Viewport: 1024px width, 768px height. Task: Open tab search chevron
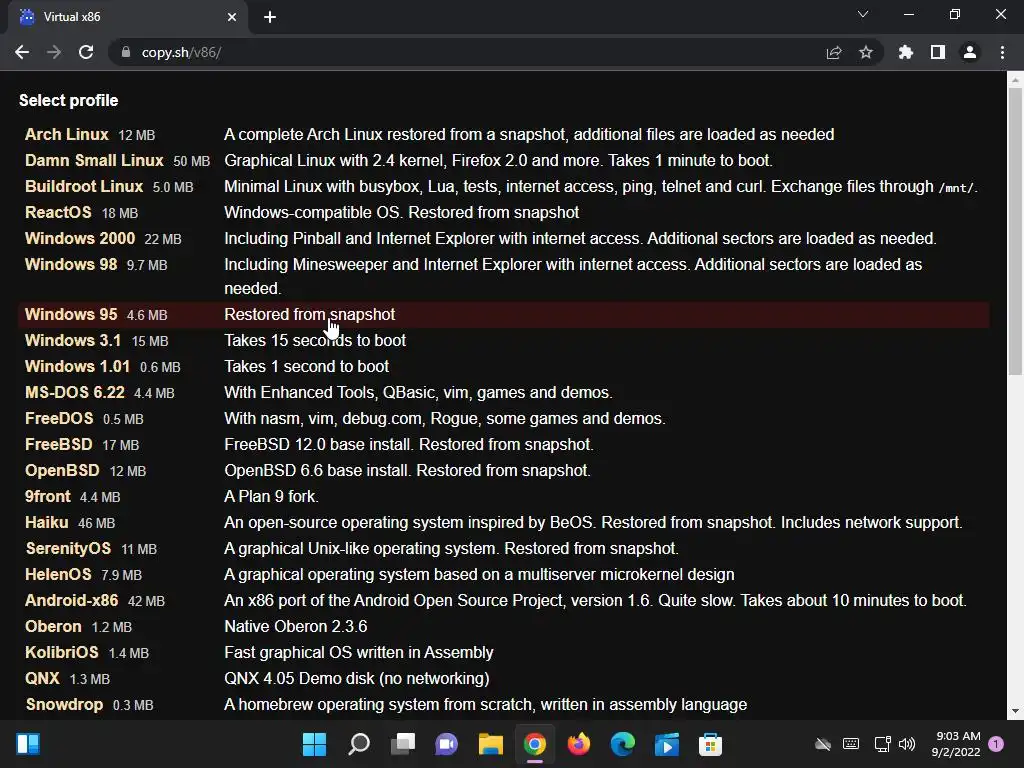pyautogui.click(x=863, y=14)
